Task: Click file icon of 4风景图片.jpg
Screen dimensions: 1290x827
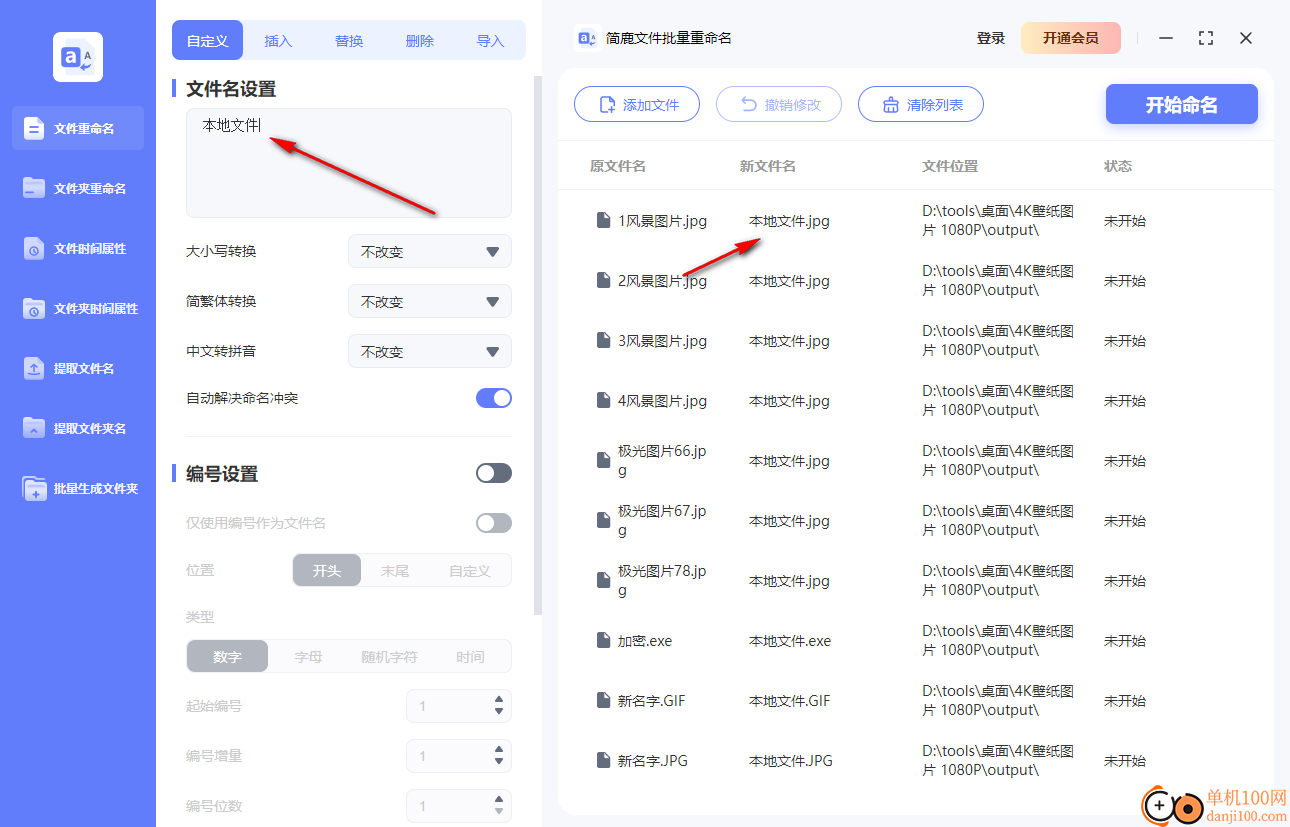Action: 603,400
